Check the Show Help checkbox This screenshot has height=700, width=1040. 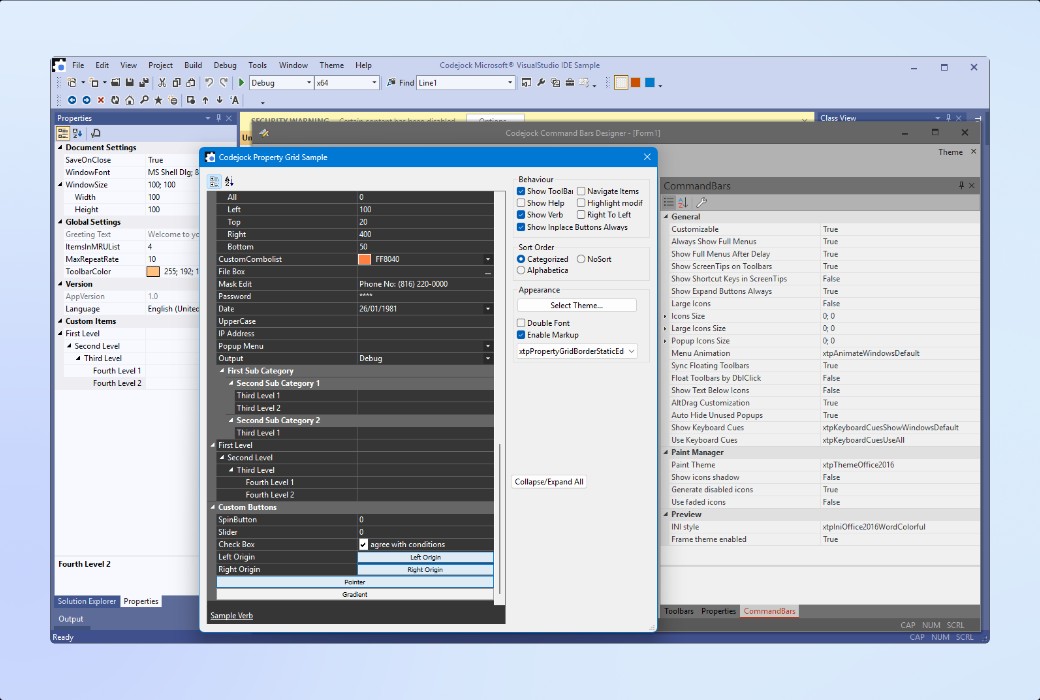(x=521, y=203)
